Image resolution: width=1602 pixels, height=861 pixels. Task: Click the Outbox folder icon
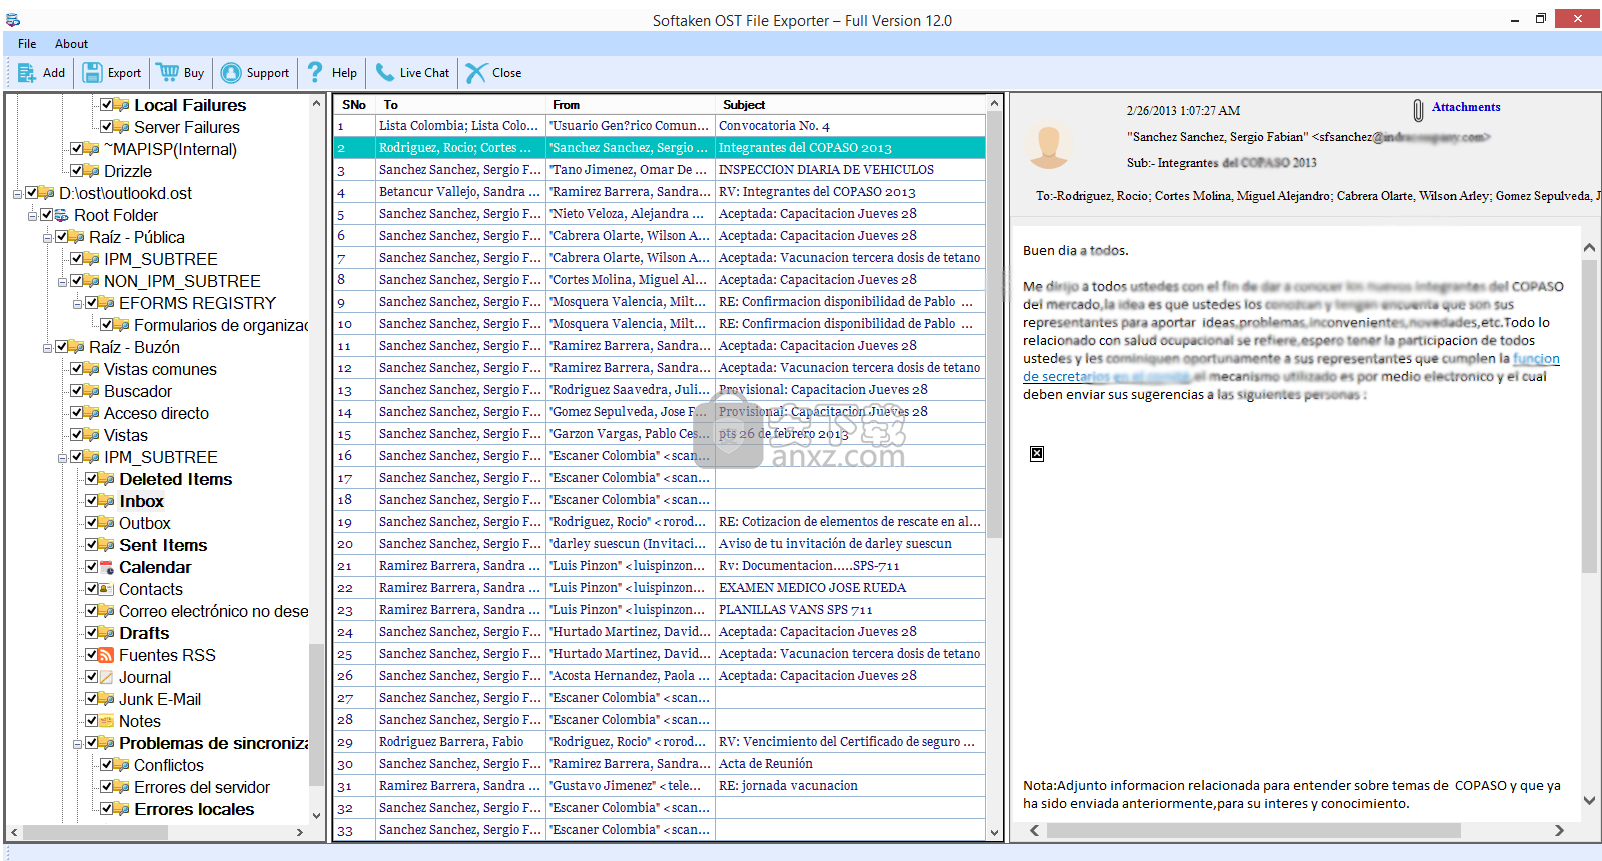[107, 523]
